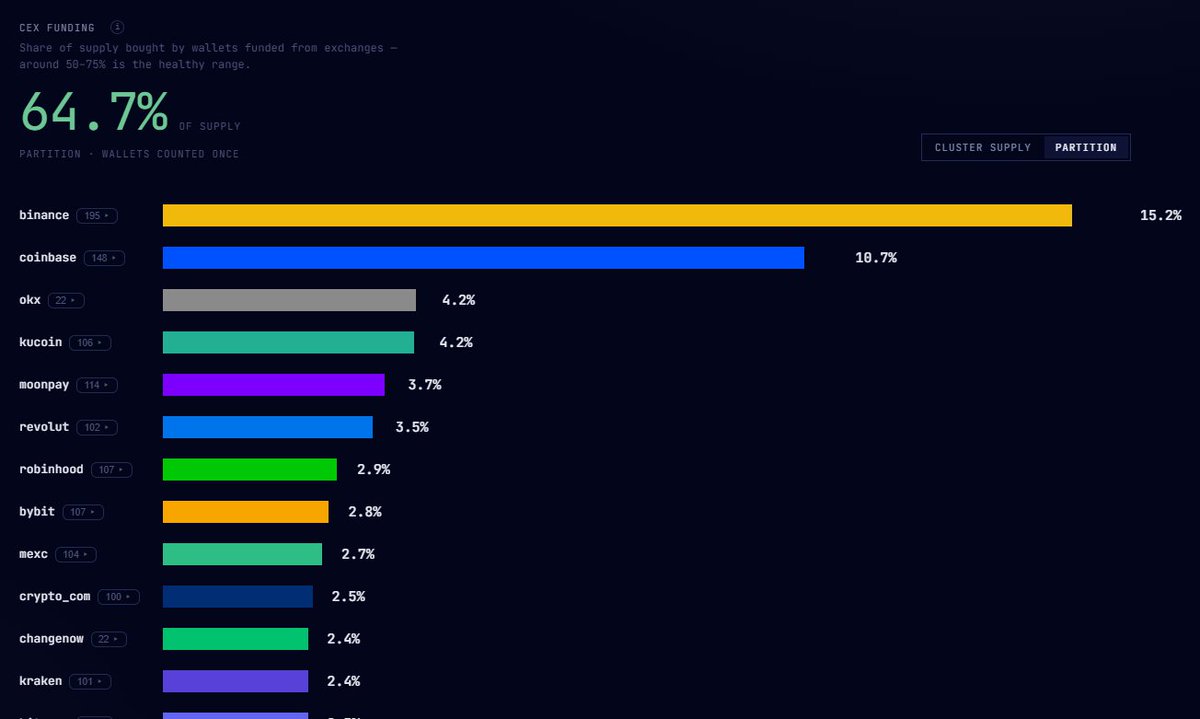Image resolution: width=1200 pixels, height=719 pixels.
Task: Click the 15.2% binance value
Action: pyautogui.click(x=1161, y=216)
